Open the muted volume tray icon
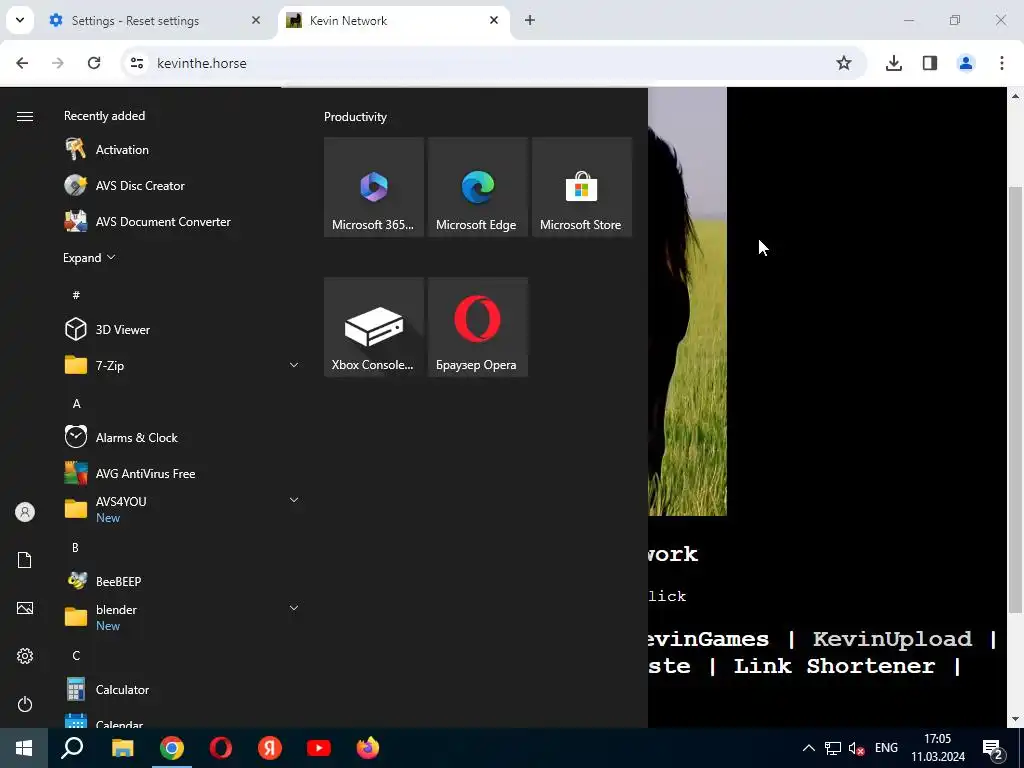Viewport: 1024px width, 768px height. click(857, 748)
